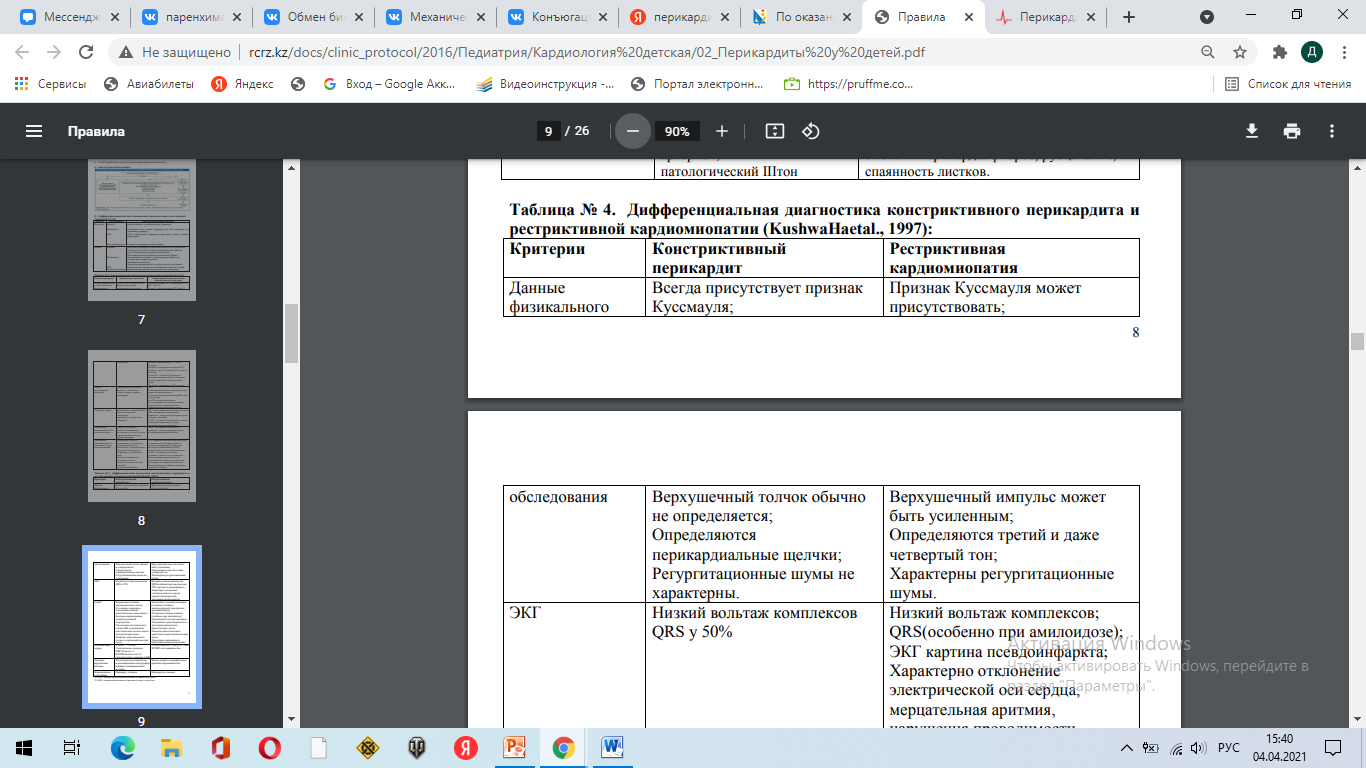The width and height of the screenshot is (1366, 768).
Task: Open PowerPoint from the taskbar
Action: click(515, 747)
